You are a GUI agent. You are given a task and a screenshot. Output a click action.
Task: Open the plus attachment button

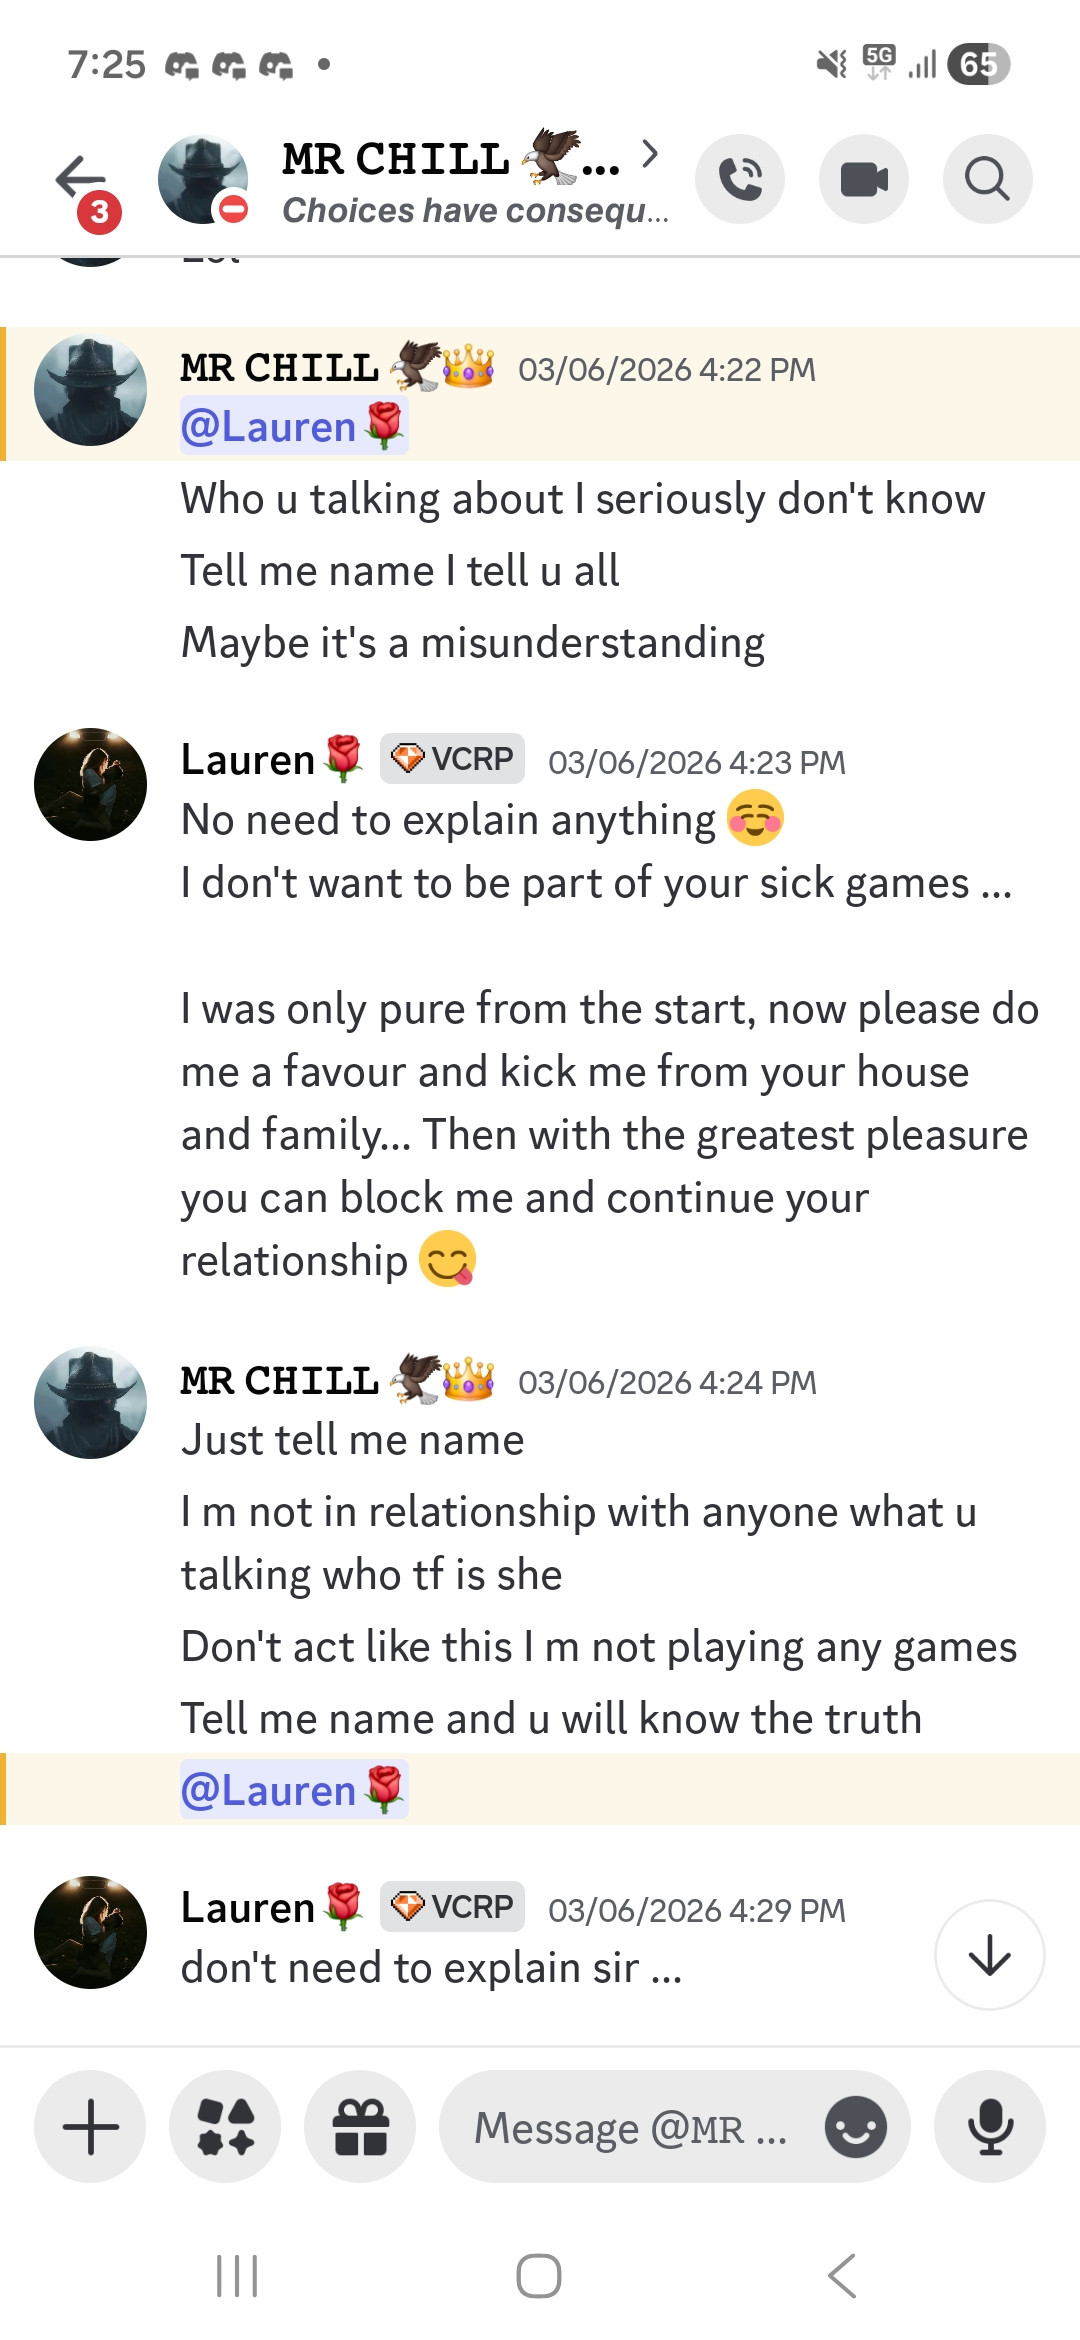[x=90, y=2126]
